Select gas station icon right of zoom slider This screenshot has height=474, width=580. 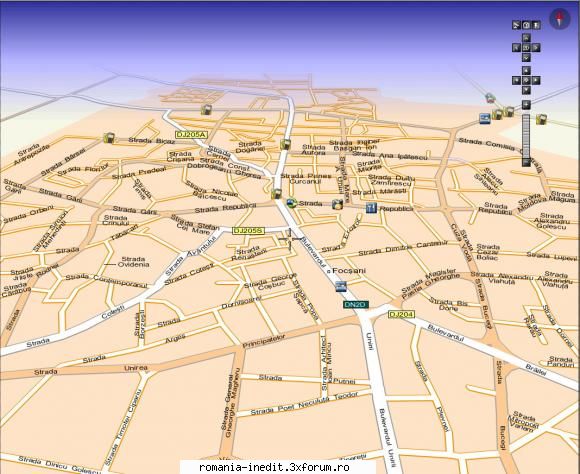tap(541, 119)
